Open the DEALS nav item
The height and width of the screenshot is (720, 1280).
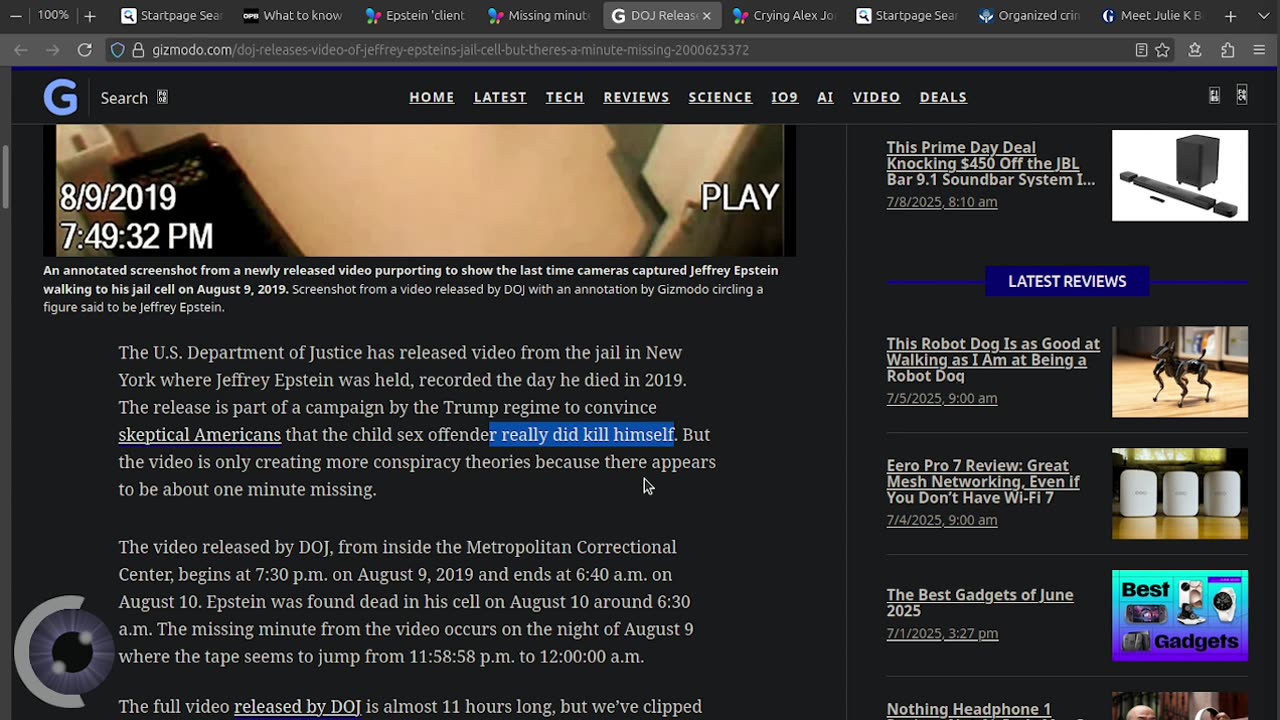(943, 97)
